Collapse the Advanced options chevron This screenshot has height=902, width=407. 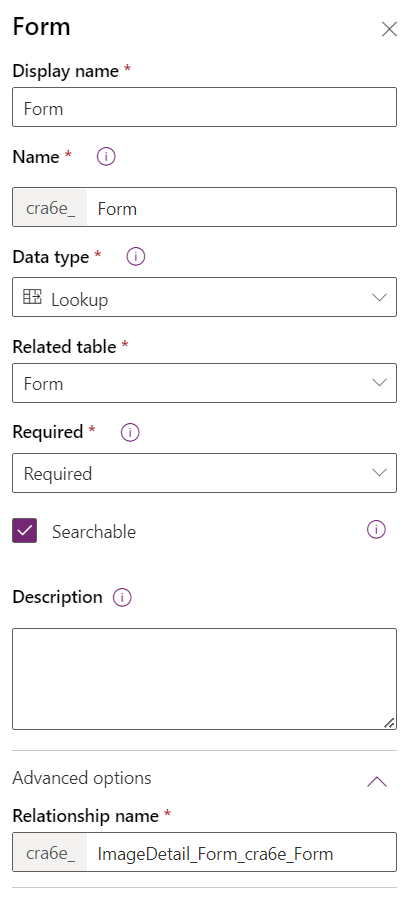pyautogui.click(x=377, y=781)
